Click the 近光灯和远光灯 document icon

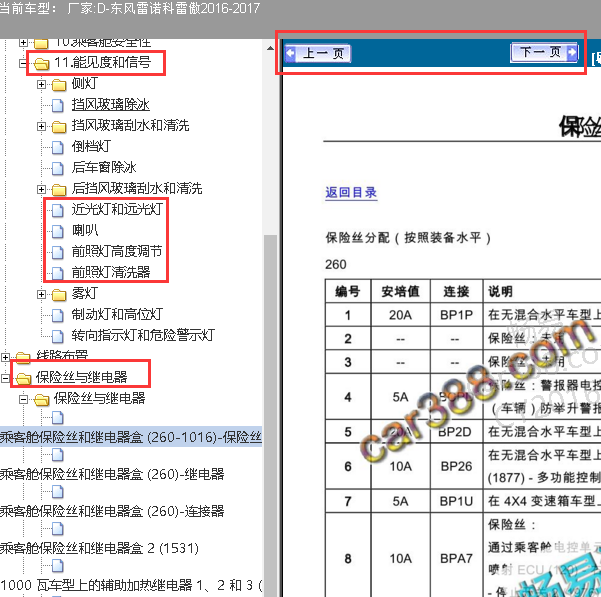57,210
